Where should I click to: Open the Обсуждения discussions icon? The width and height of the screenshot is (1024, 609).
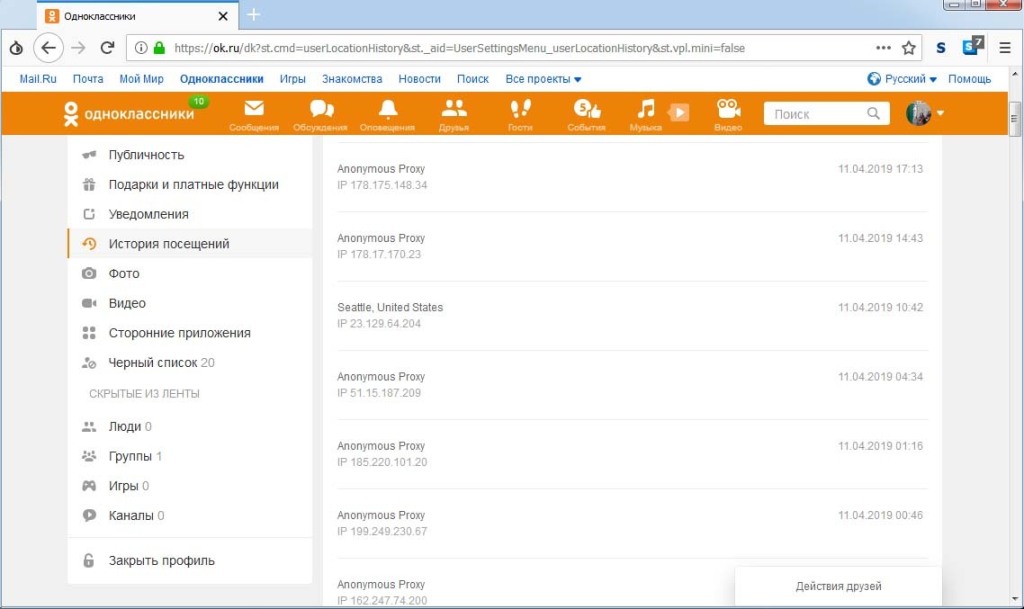(x=321, y=110)
